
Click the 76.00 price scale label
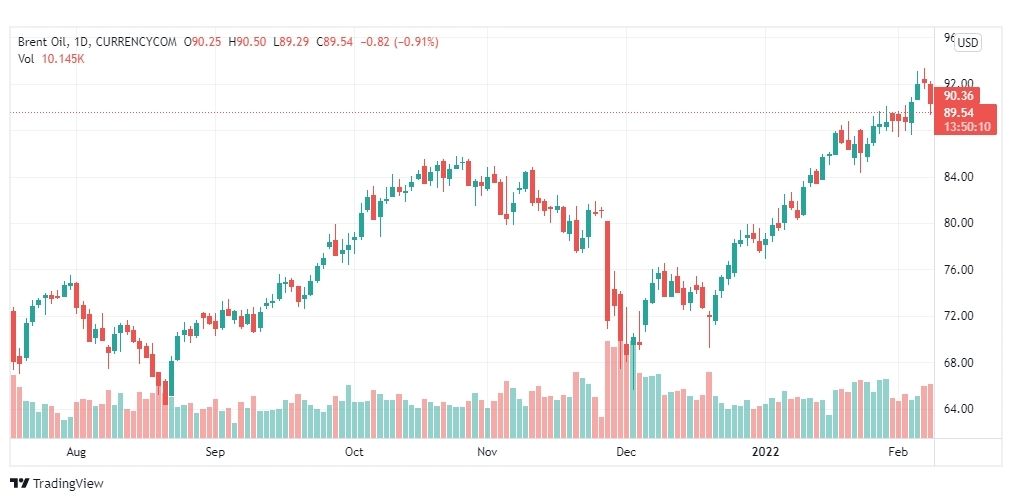click(x=958, y=270)
